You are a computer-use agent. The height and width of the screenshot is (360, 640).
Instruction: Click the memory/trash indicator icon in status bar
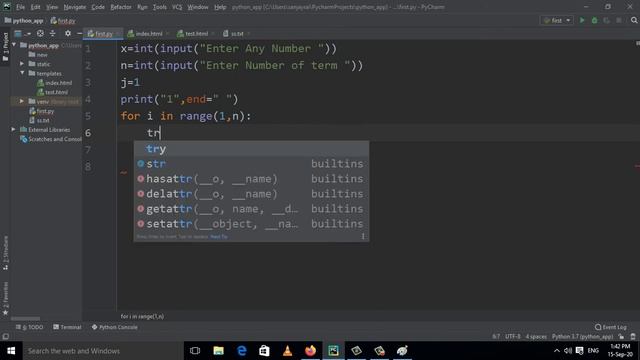click(x=633, y=337)
